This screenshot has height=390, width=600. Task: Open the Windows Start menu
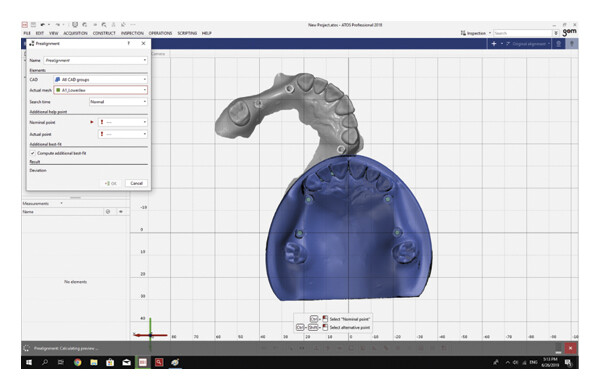(29, 362)
